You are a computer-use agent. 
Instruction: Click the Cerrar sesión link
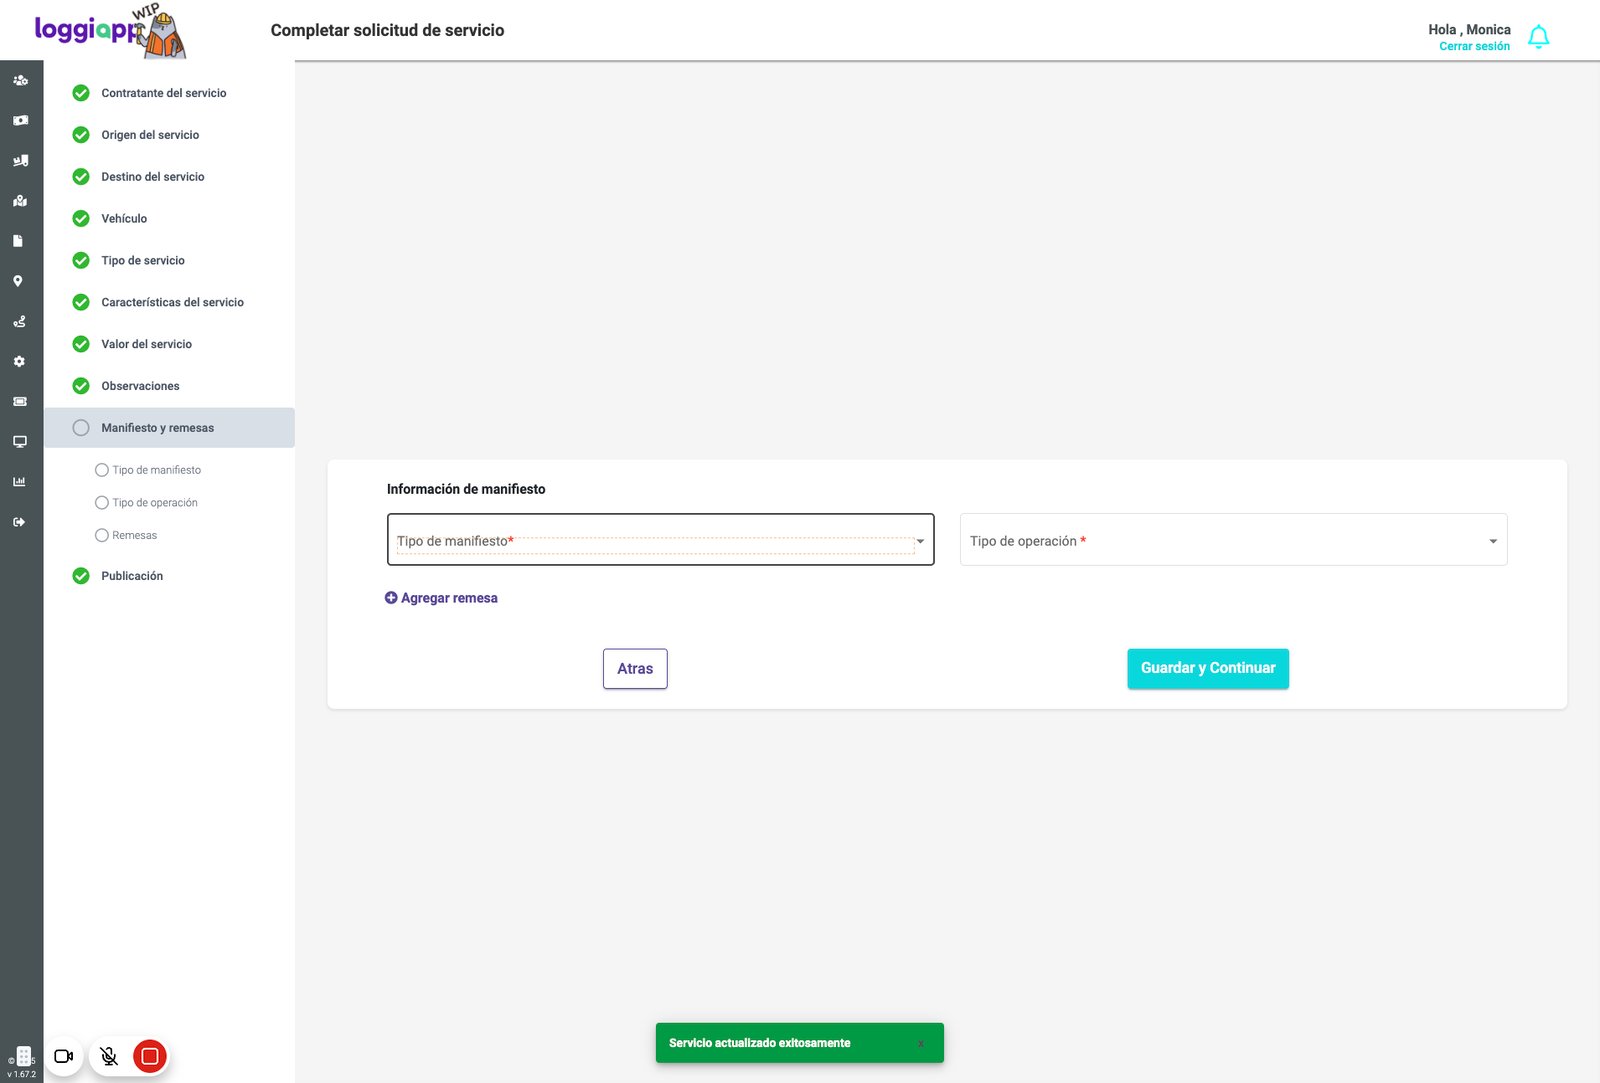point(1475,47)
